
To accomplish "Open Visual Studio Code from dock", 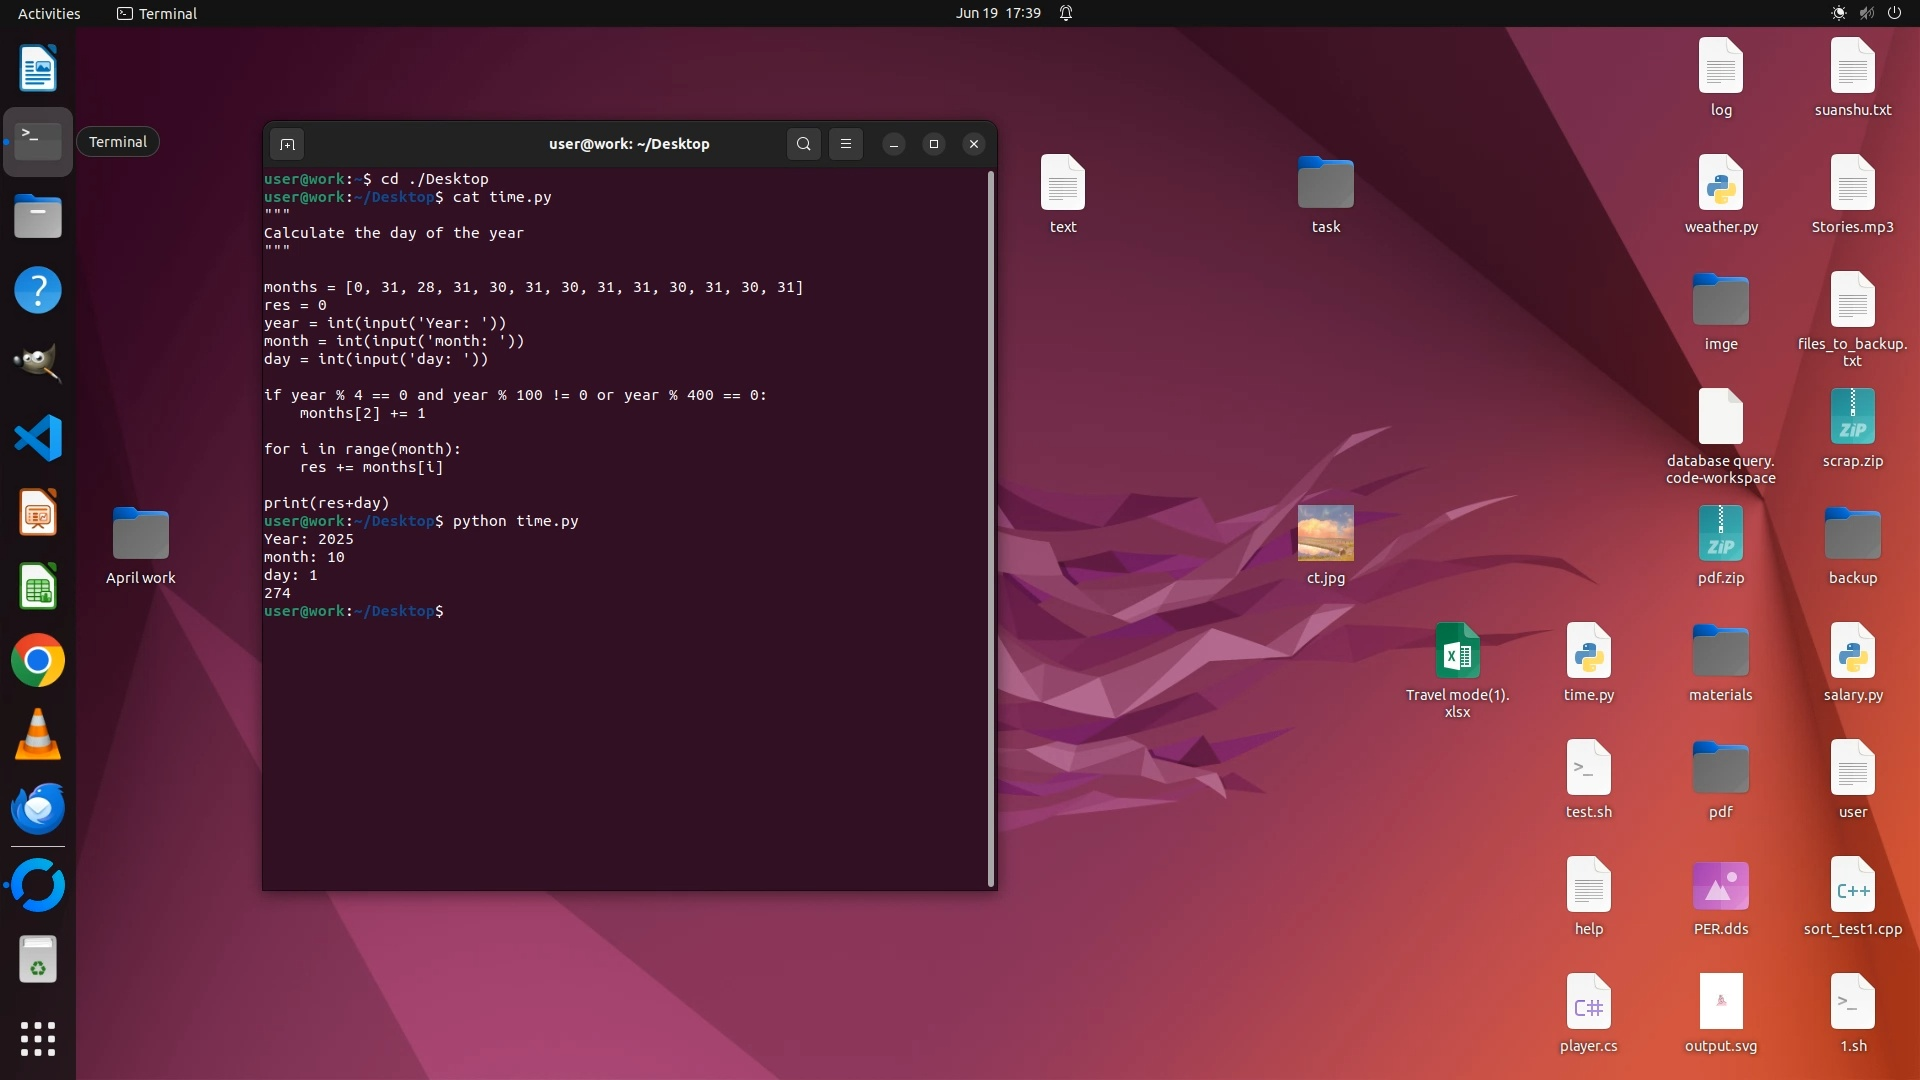I will (38, 438).
